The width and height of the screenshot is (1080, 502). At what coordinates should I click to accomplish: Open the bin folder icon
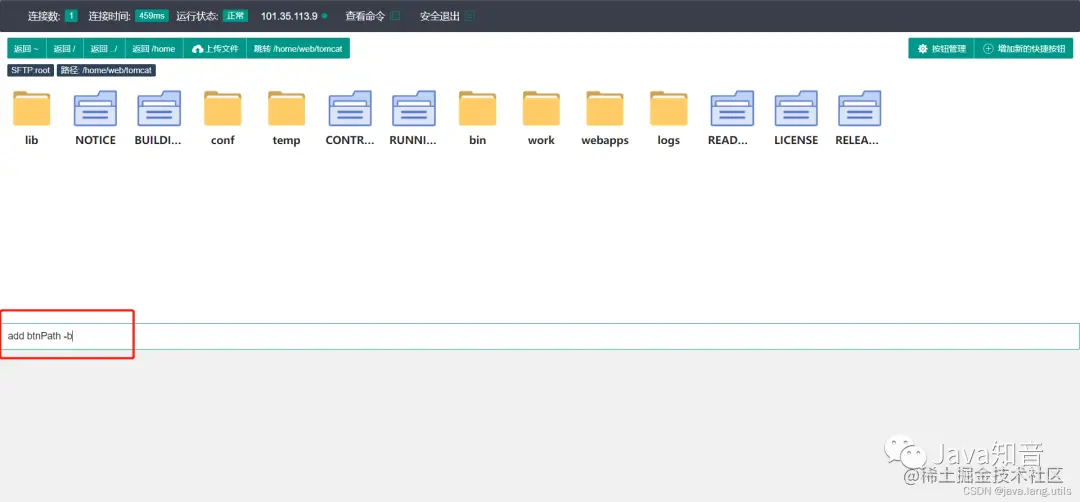pyautogui.click(x=477, y=108)
